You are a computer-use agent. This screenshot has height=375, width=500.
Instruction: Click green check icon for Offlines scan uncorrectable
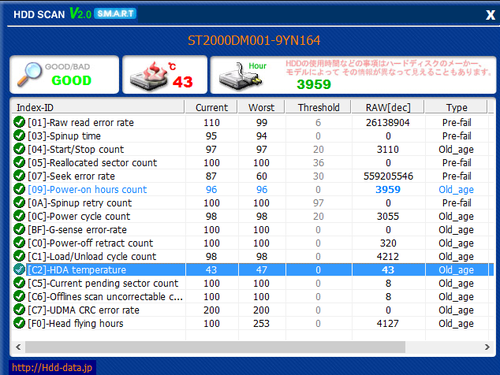[x=19, y=296]
